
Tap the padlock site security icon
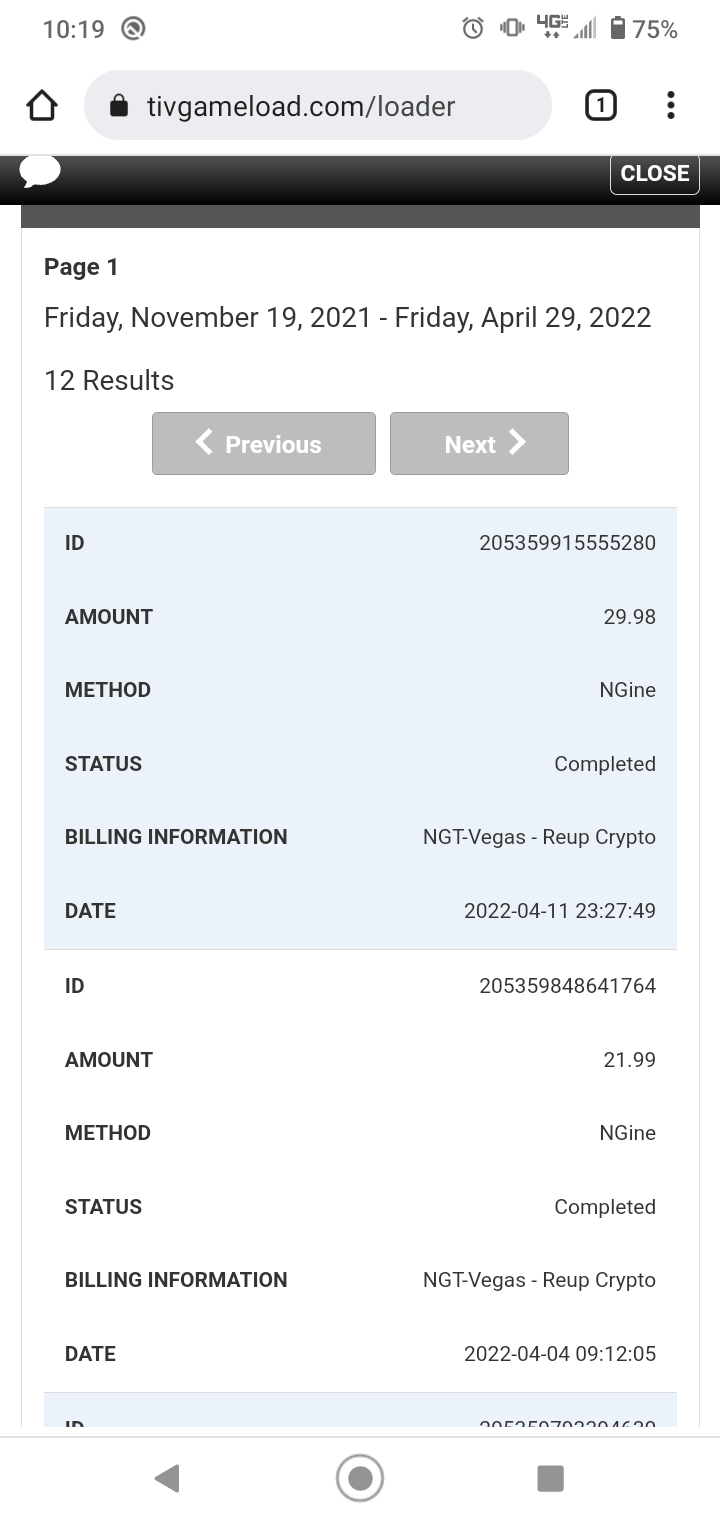point(119,106)
